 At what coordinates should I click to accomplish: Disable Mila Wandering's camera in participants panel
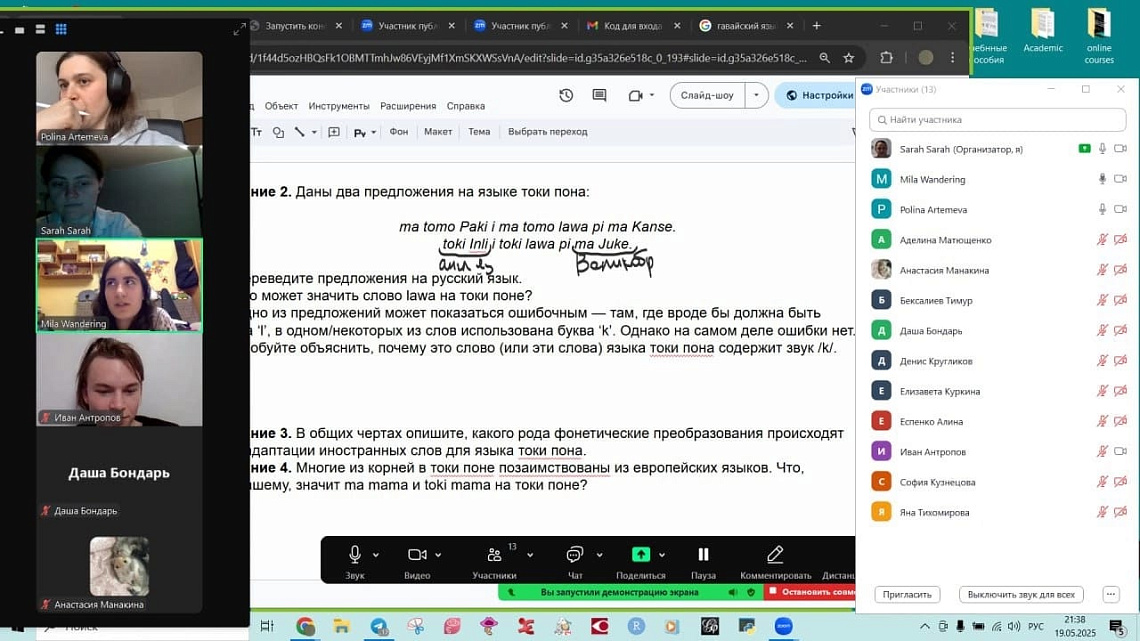click(x=1118, y=178)
